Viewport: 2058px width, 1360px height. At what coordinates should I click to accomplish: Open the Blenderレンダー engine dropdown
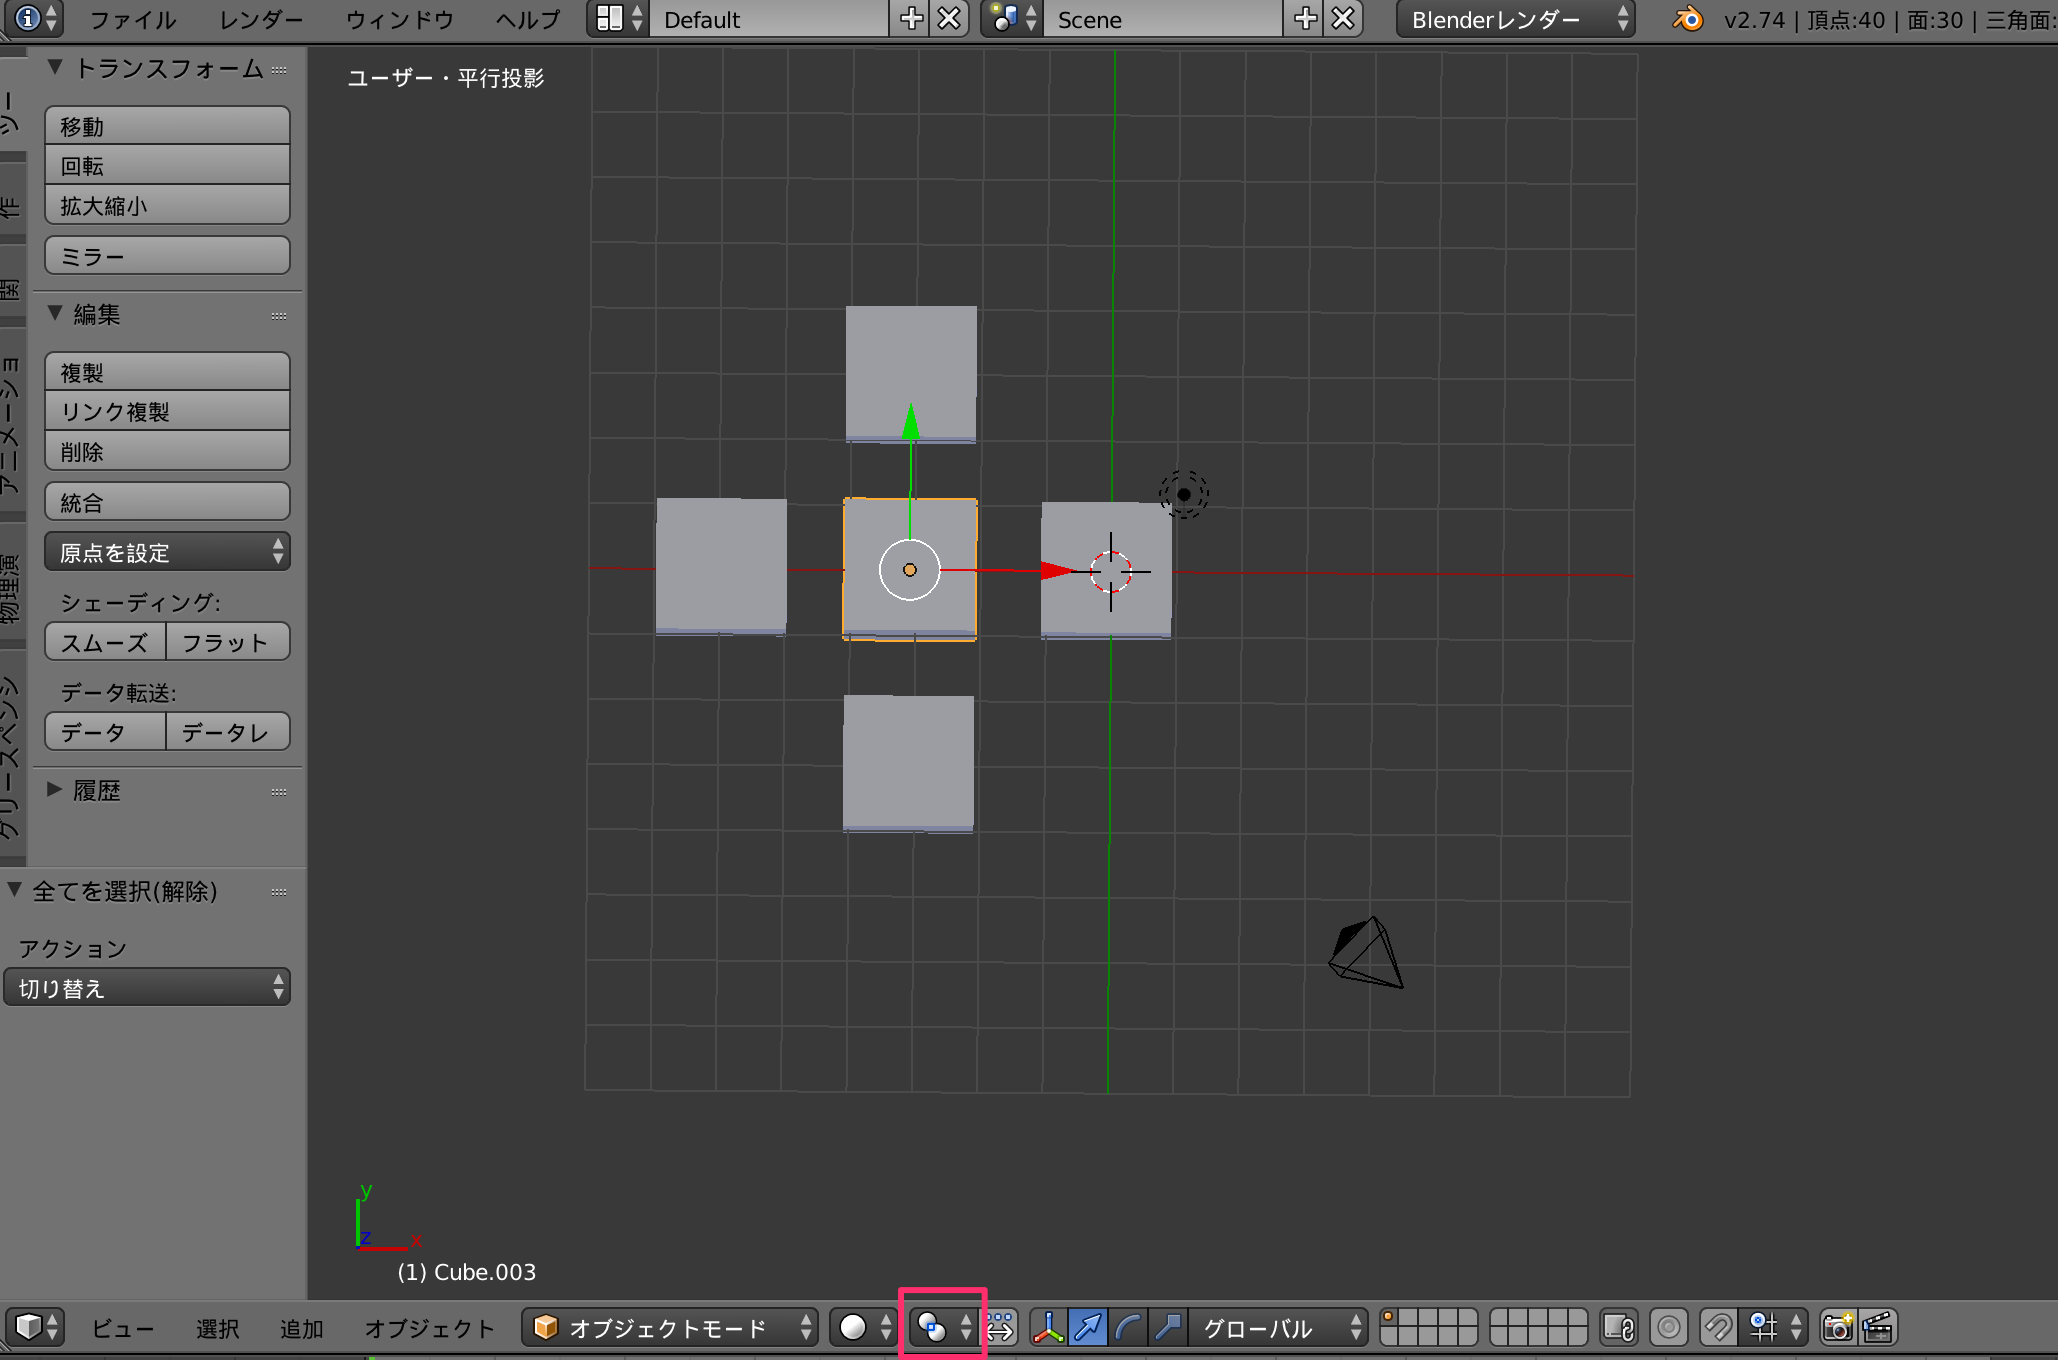[x=1515, y=19]
